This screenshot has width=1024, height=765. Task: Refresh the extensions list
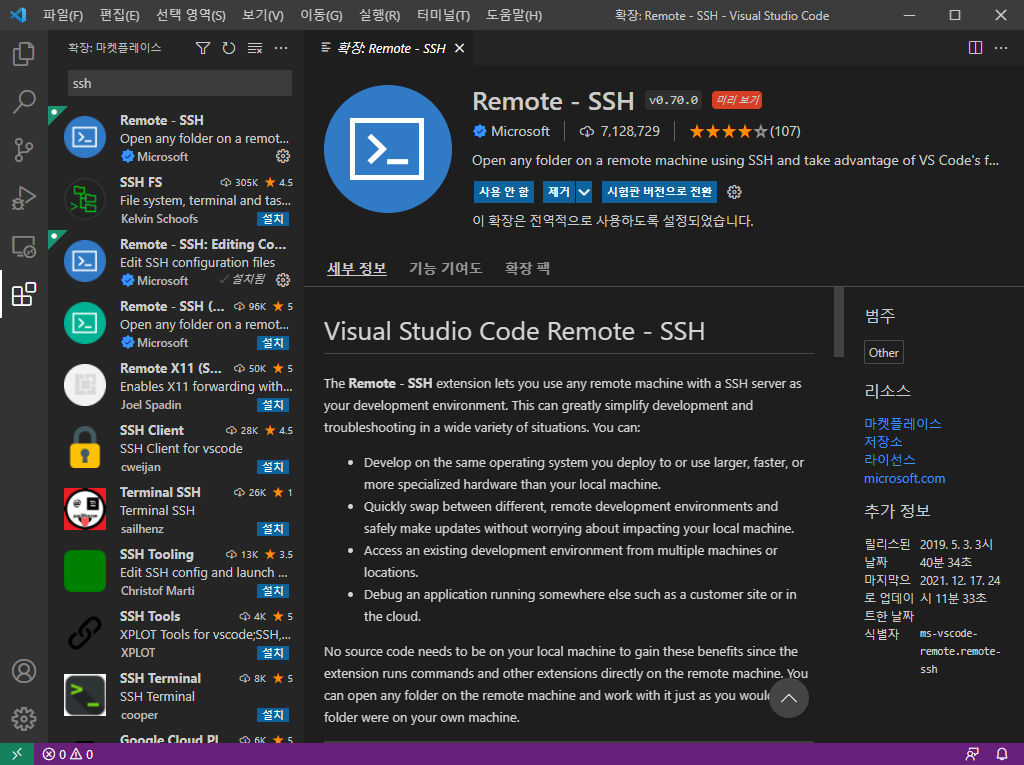point(229,48)
